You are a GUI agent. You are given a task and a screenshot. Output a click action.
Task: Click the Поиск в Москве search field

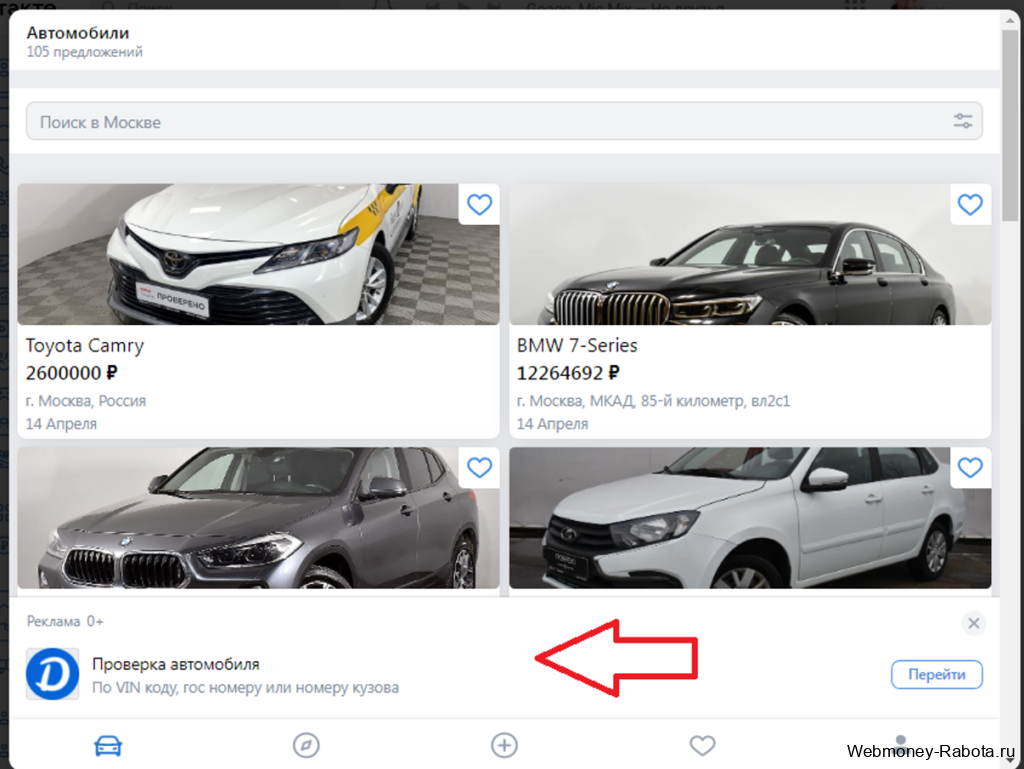[504, 121]
